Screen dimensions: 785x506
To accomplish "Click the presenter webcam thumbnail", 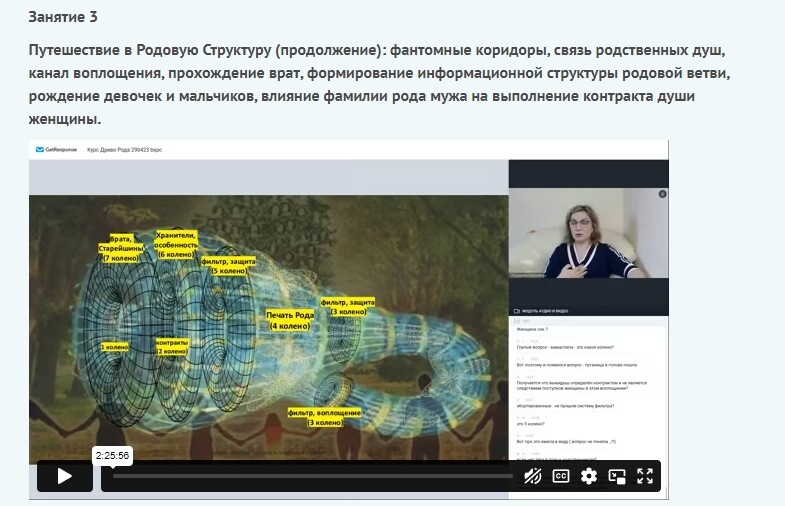I will tap(588, 237).
